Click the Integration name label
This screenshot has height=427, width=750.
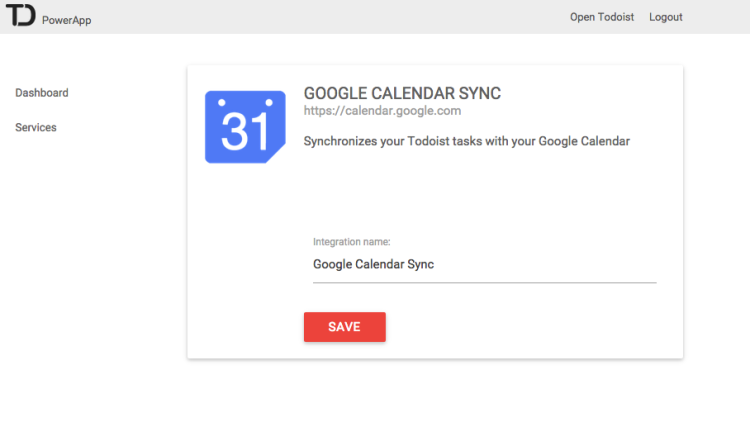pyautogui.click(x=352, y=242)
